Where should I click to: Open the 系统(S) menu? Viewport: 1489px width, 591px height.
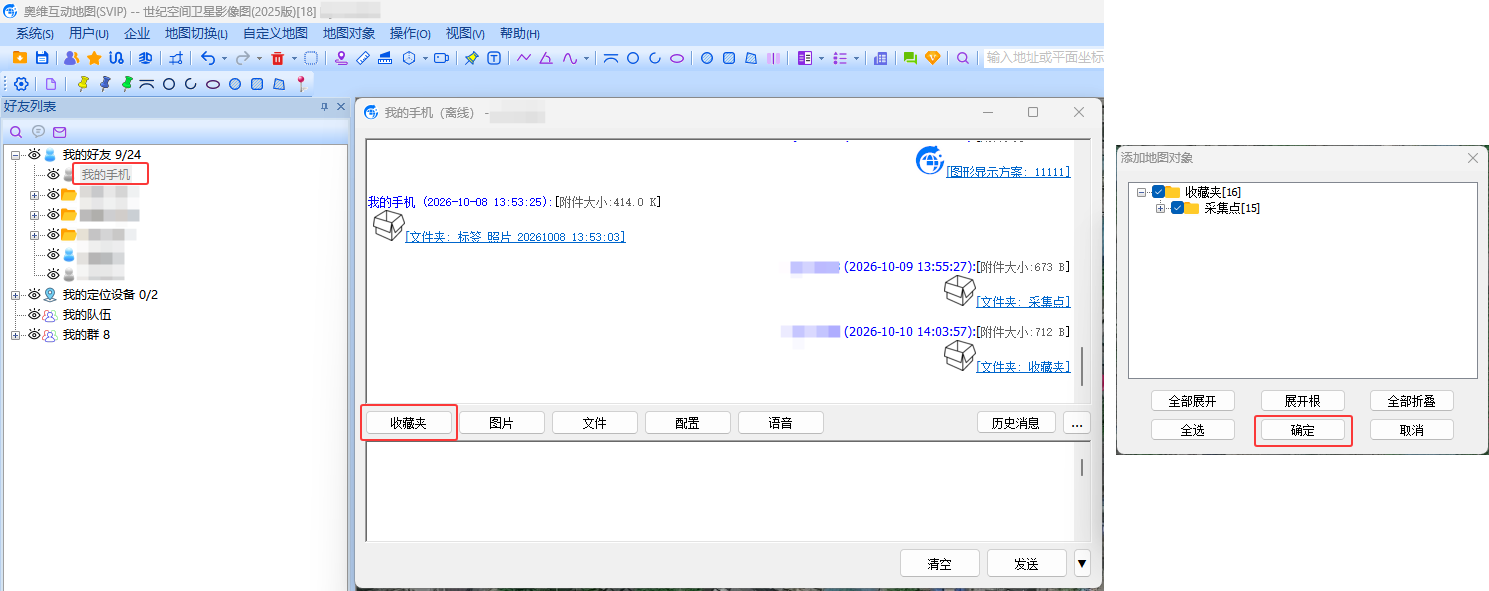point(34,33)
